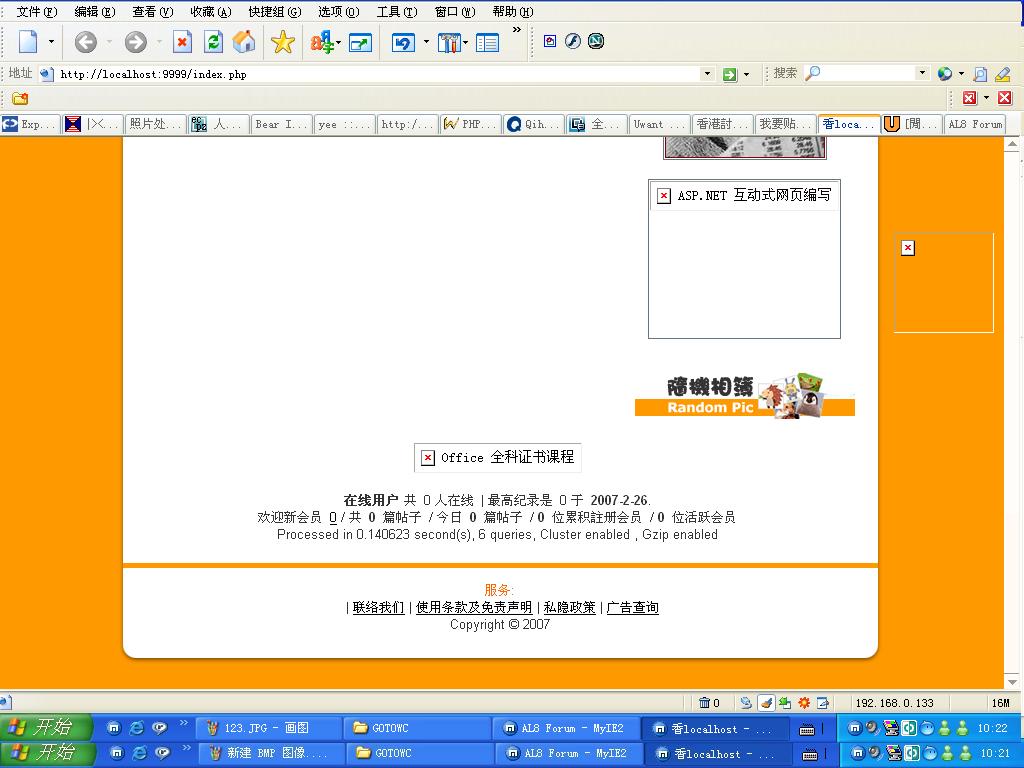
Task: Click inside the 搜索 search field
Action: [869, 73]
